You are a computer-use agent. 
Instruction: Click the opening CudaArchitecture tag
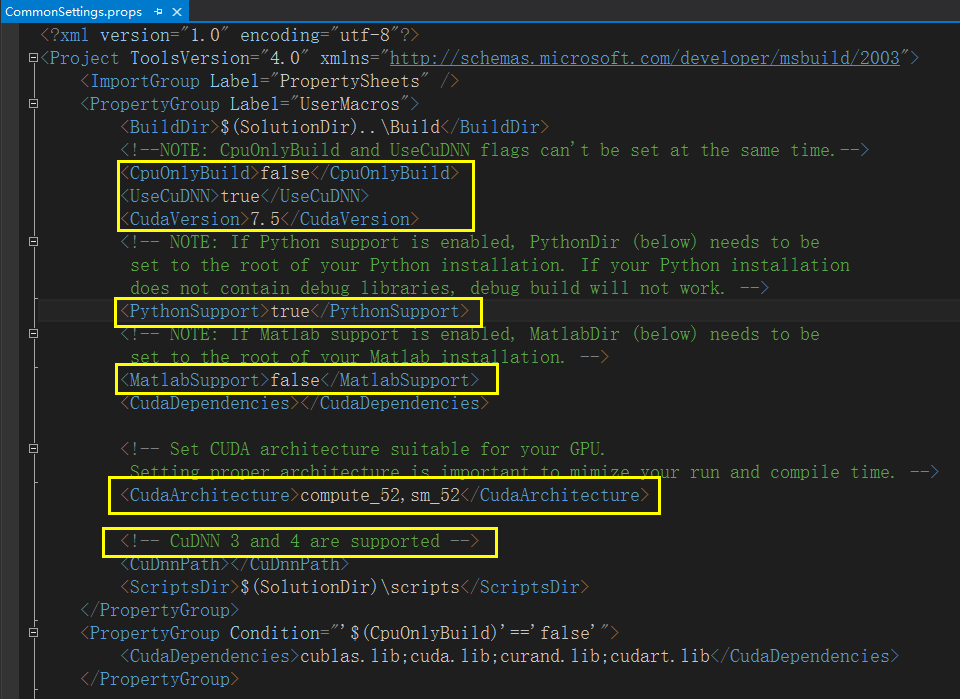point(209,495)
